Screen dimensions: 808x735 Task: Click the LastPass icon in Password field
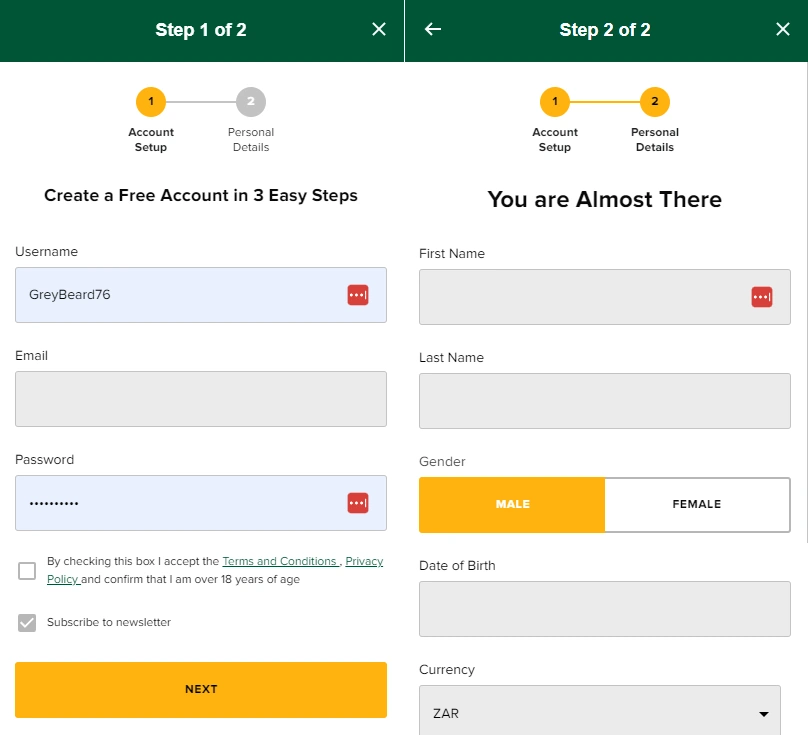tap(358, 503)
